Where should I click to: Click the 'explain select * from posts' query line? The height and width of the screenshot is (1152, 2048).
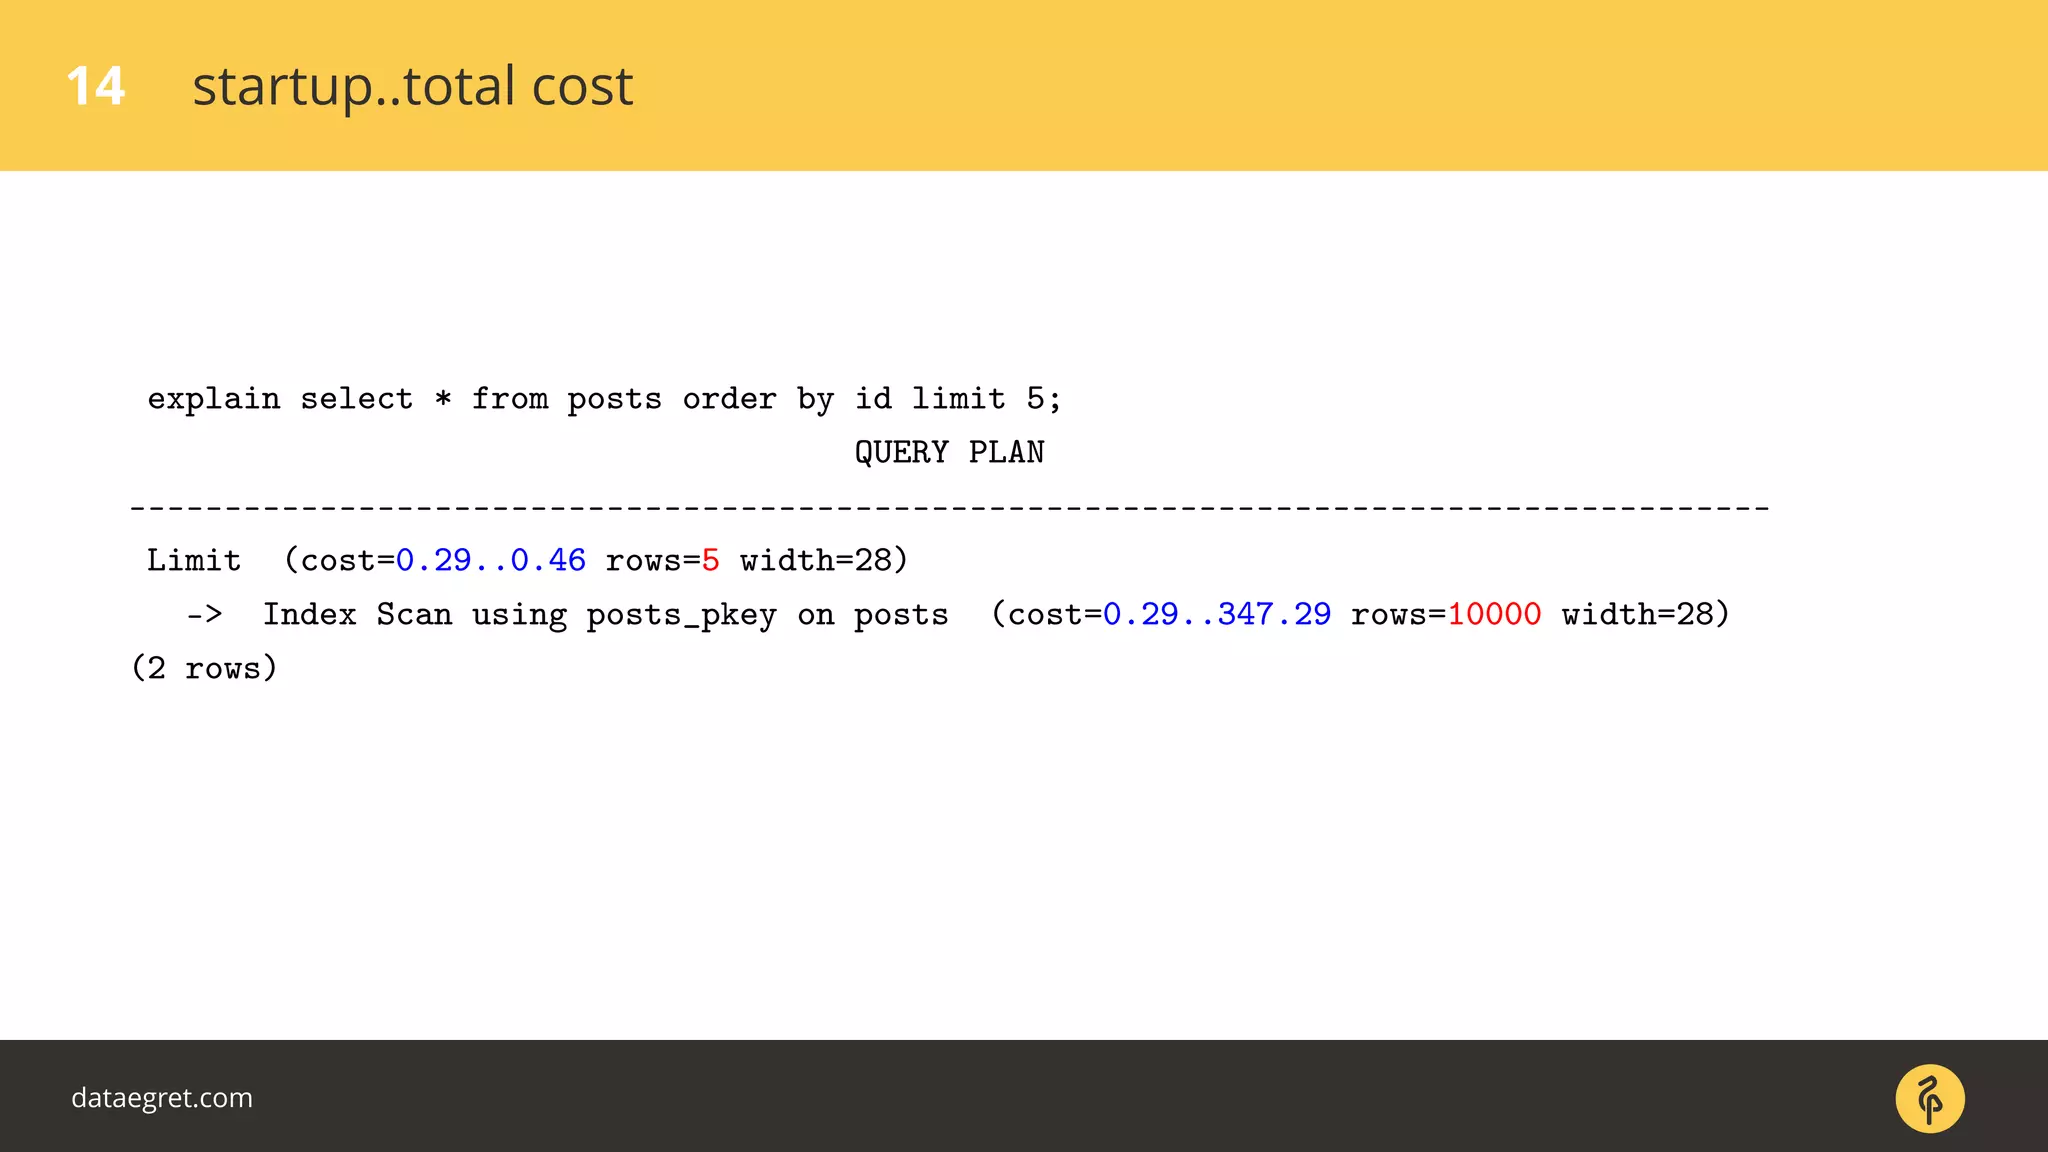pos(604,399)
